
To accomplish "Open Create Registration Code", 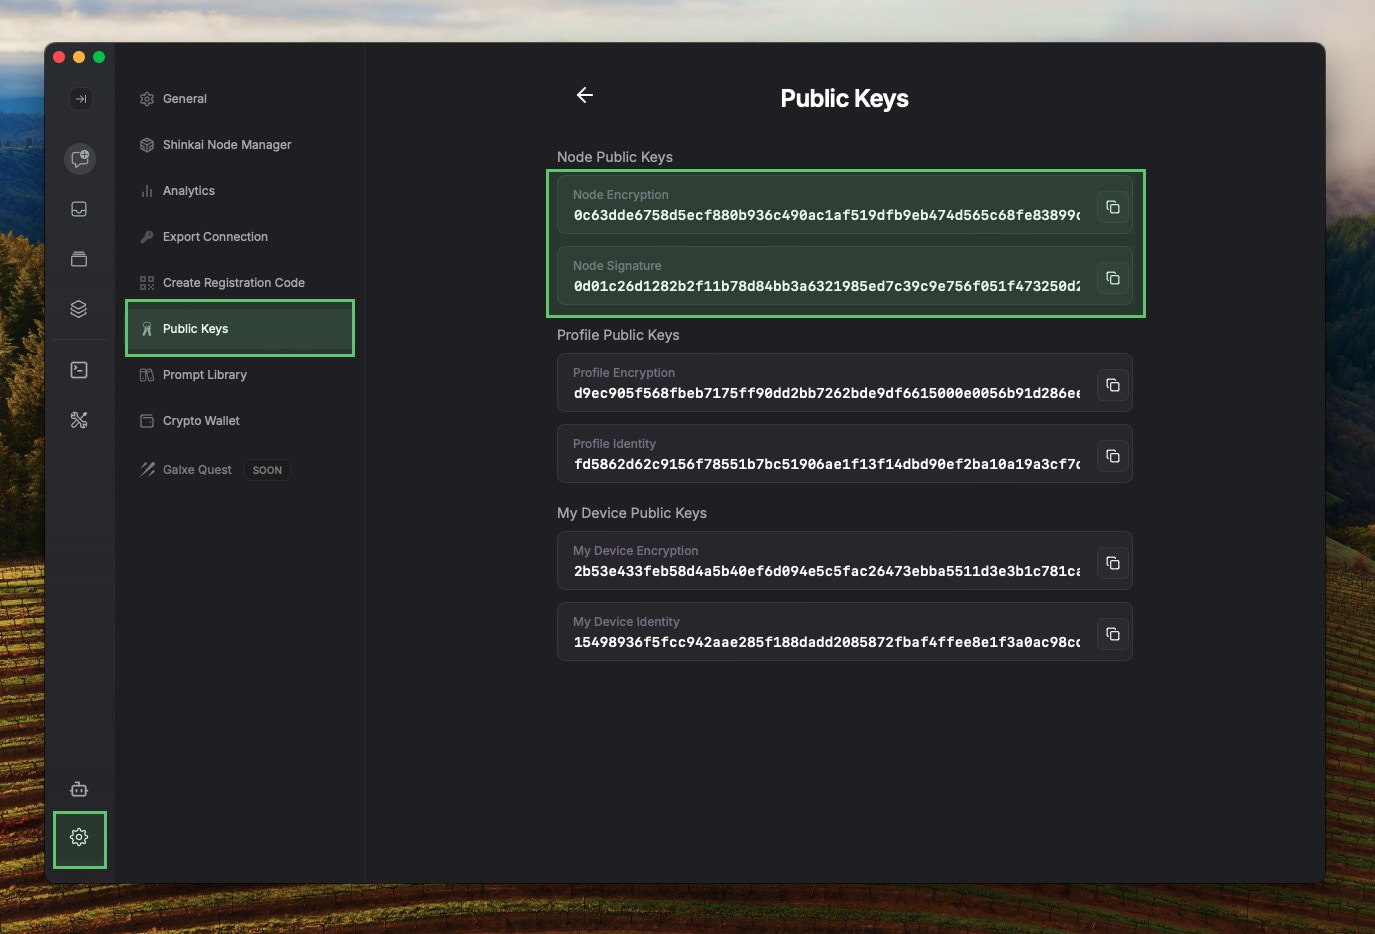I will (234, 282).
